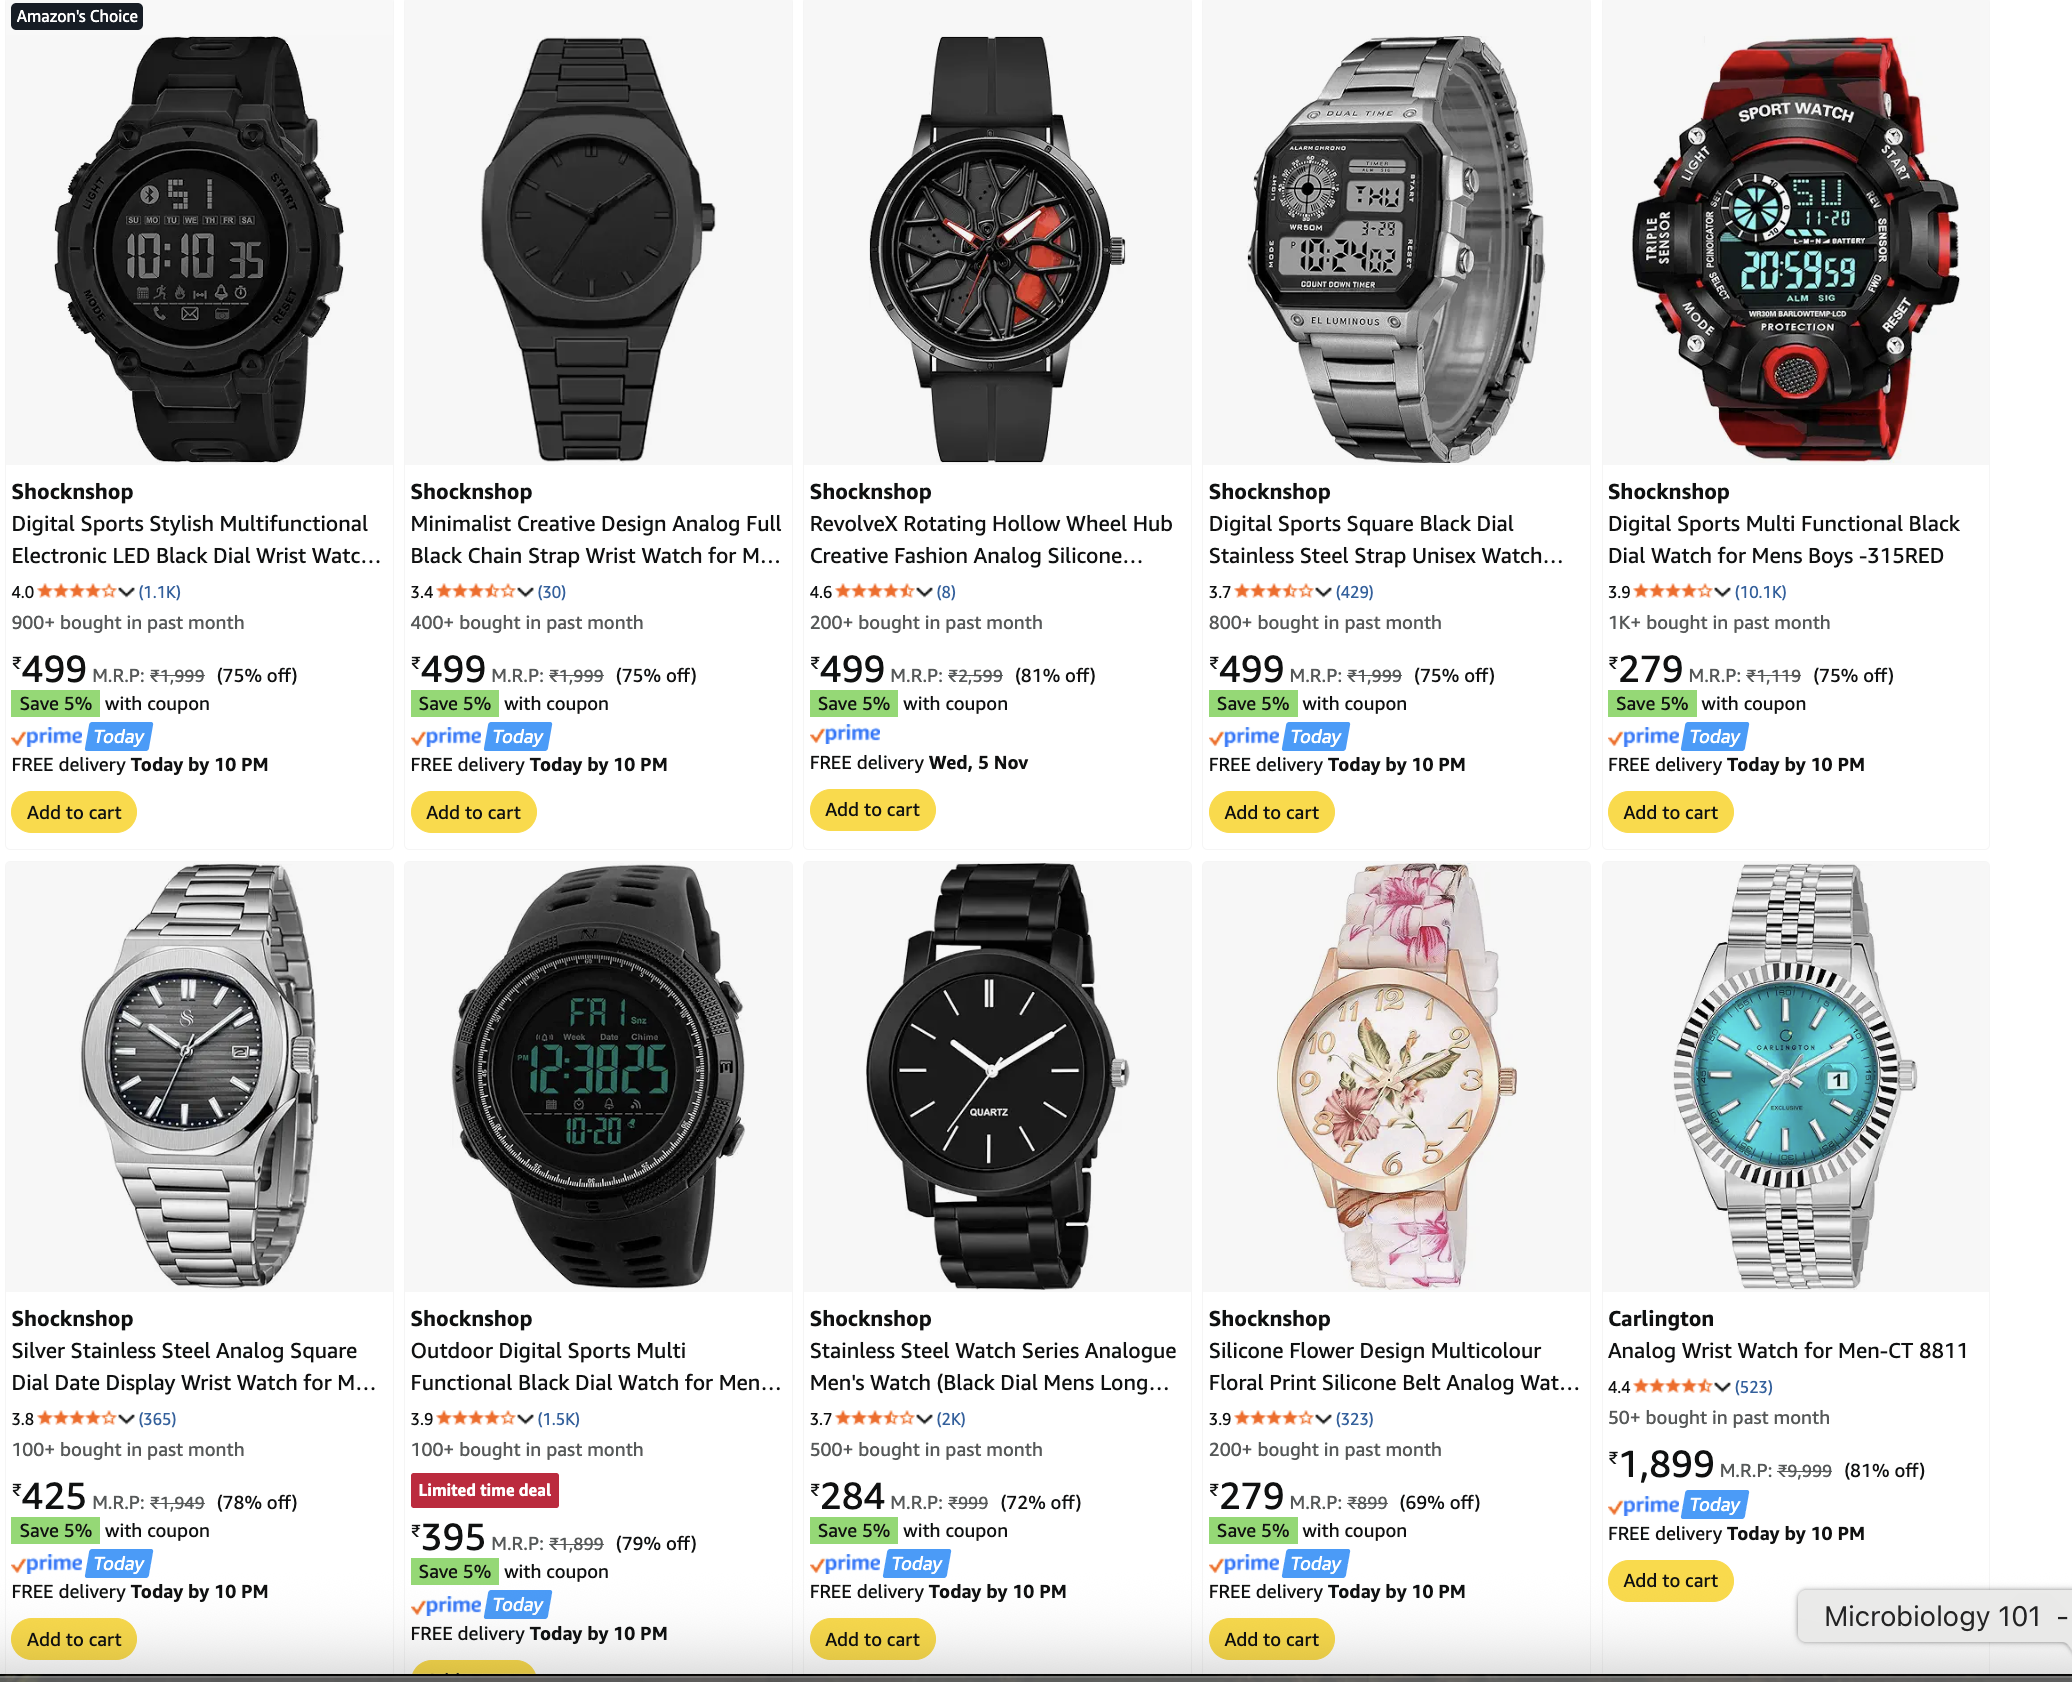Apply Save 5% coupon on Minimalist black watch
The height and width of the screenshot is (1682, 2072).
coord(454,704)
